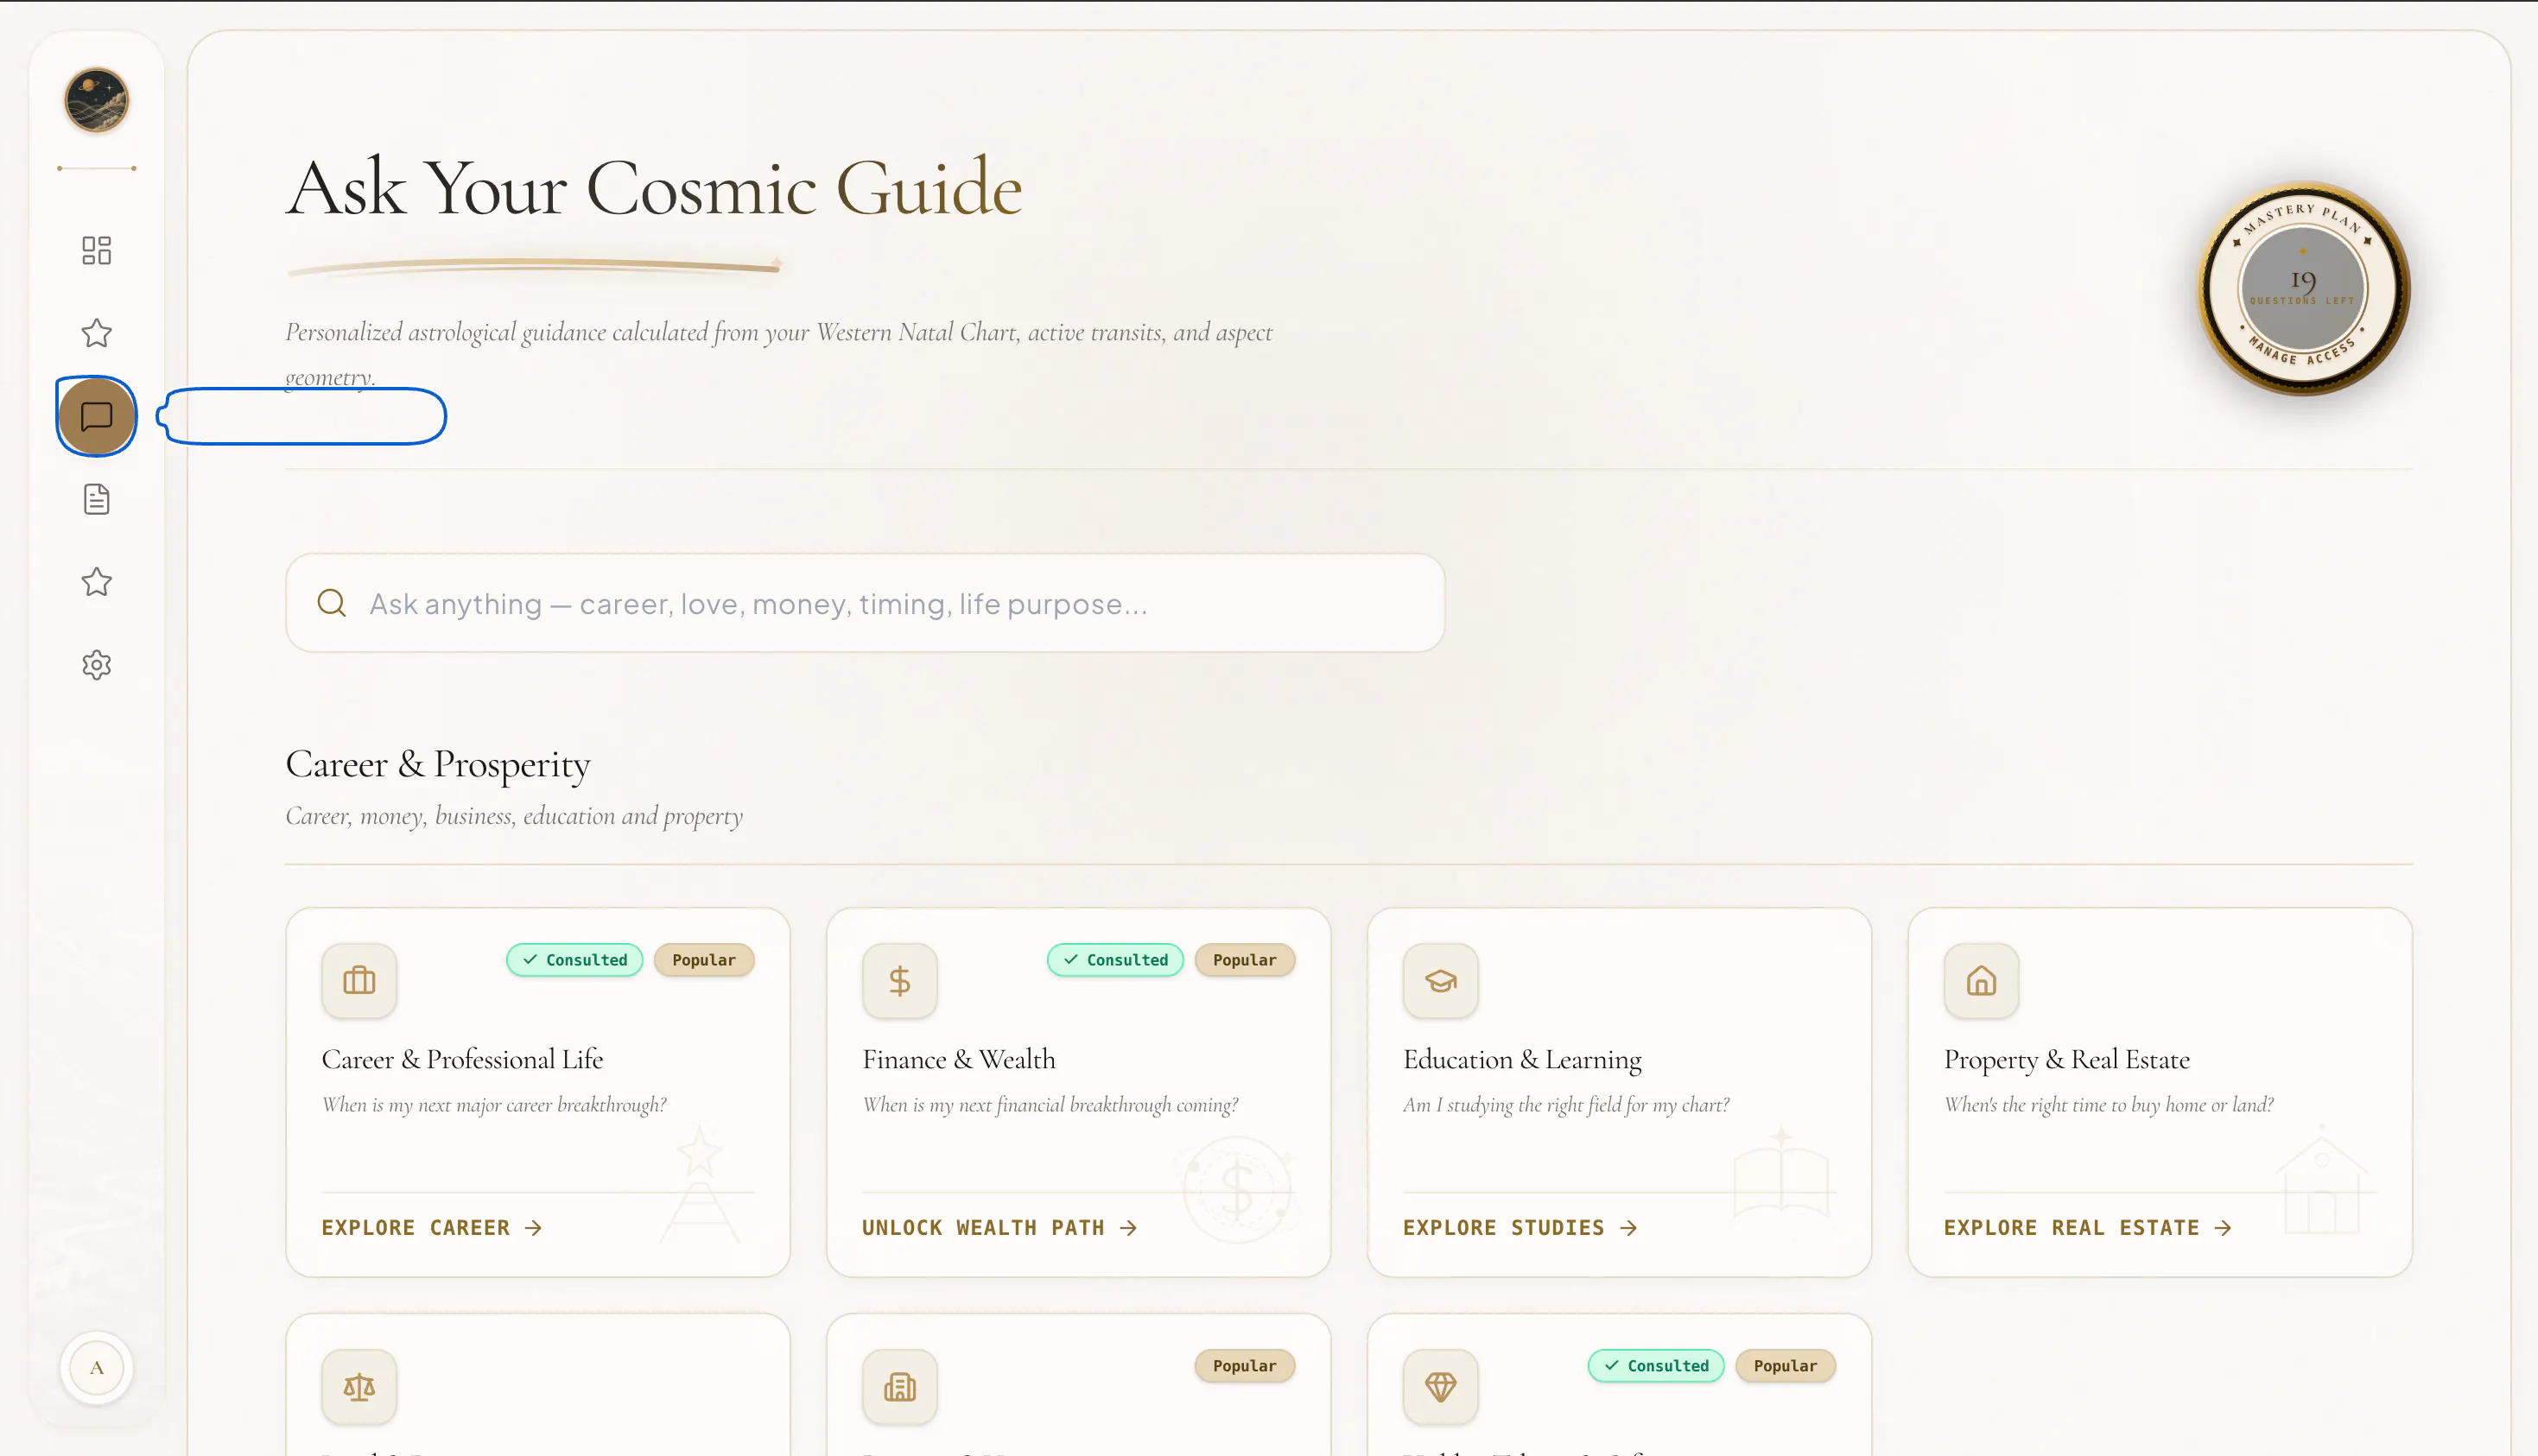Click the 'Ask Your Cosmic Guide' heading

(654, 188)
